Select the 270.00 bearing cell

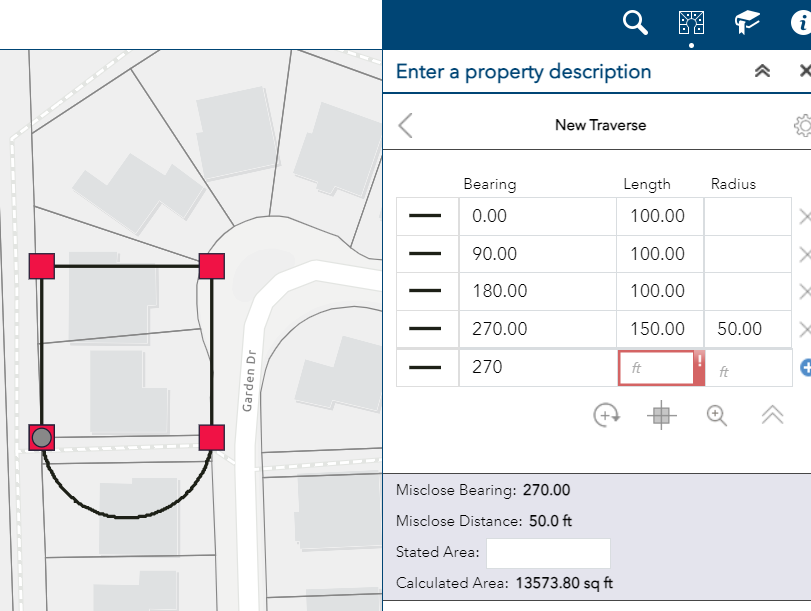click(x=538, y=329)
